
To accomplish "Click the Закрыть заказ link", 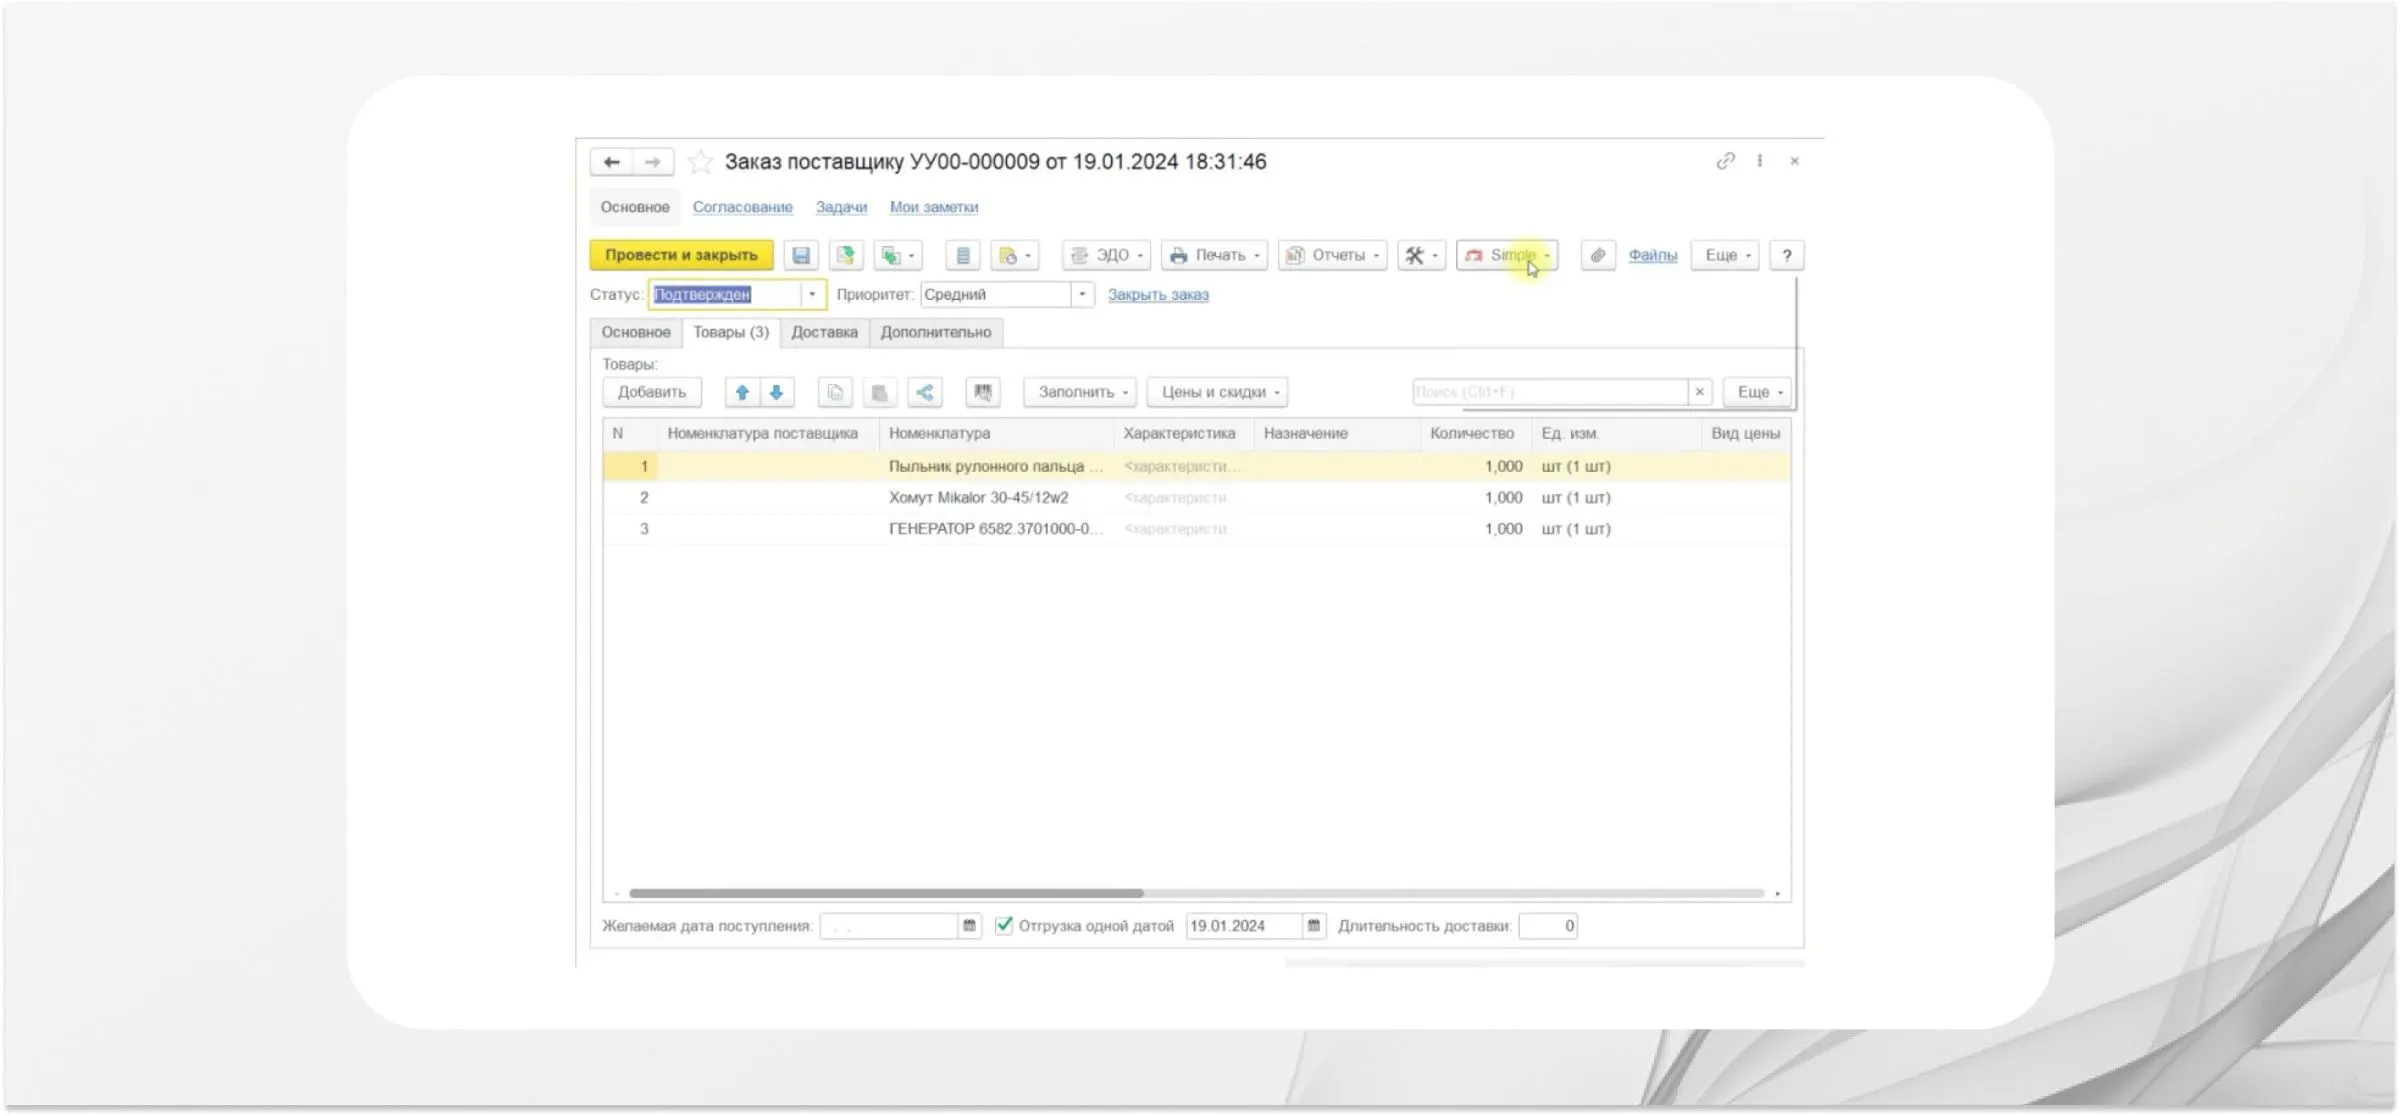I will 1158,295.
